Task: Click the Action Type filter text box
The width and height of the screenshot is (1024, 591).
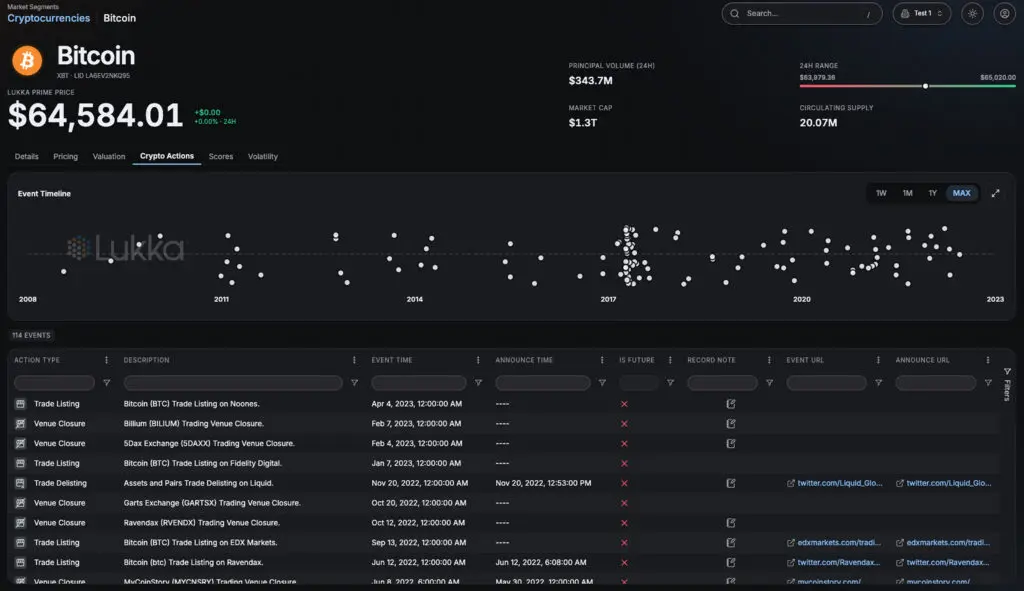Action: pos(54,383)
